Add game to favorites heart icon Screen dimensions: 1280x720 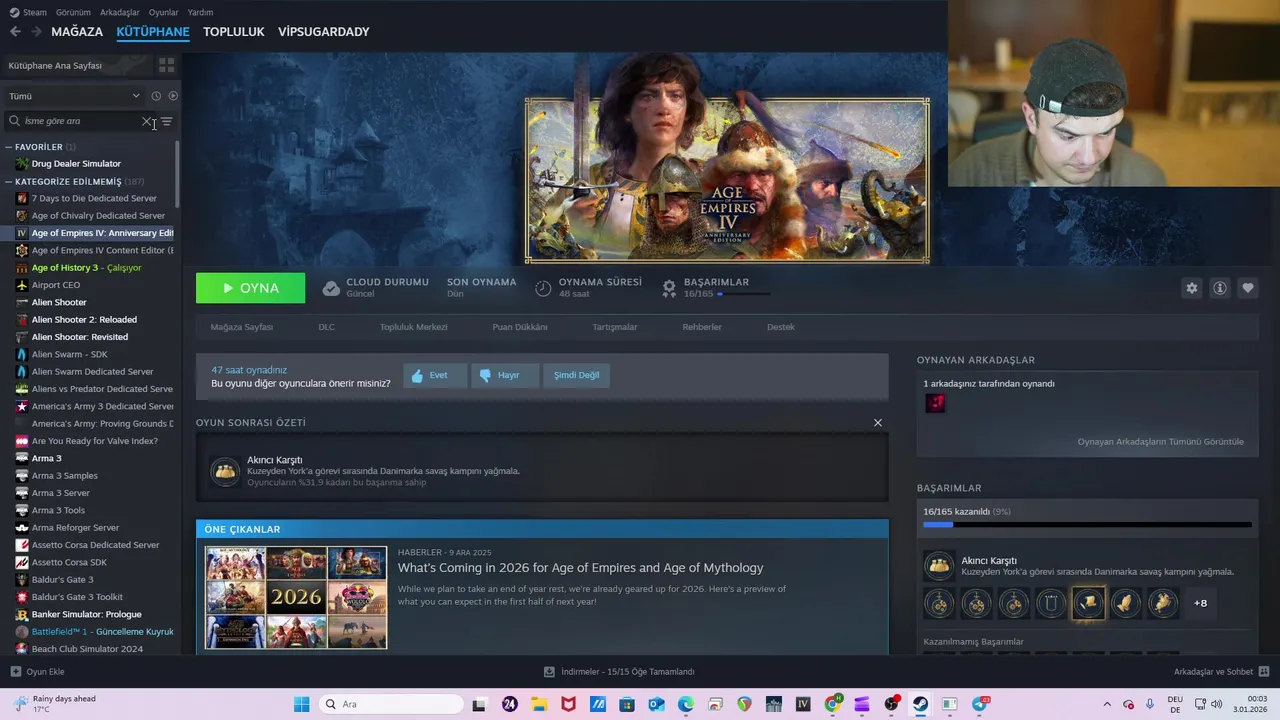[x=1247, y=288]
